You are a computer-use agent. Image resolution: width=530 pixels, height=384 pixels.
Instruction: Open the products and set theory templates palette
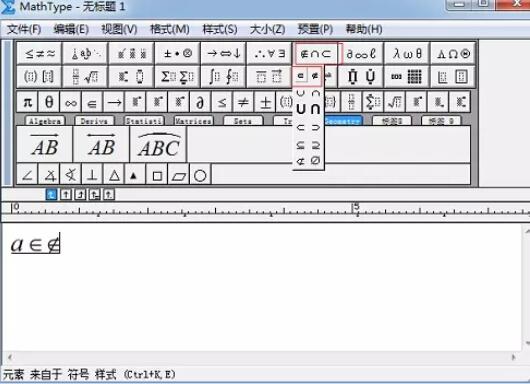[x=361, y=77]
